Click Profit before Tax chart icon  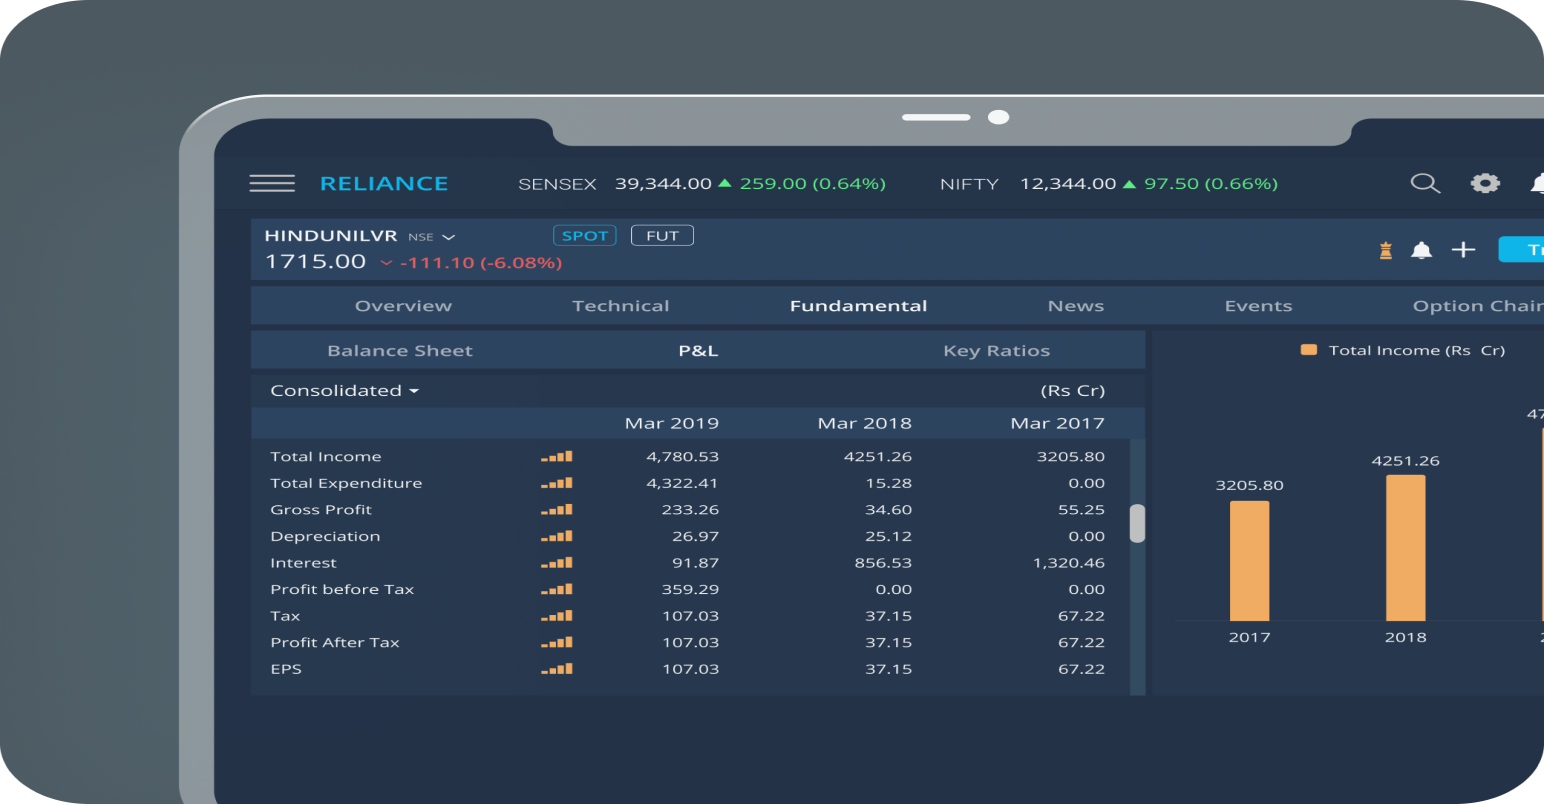(x=557, y=590)
